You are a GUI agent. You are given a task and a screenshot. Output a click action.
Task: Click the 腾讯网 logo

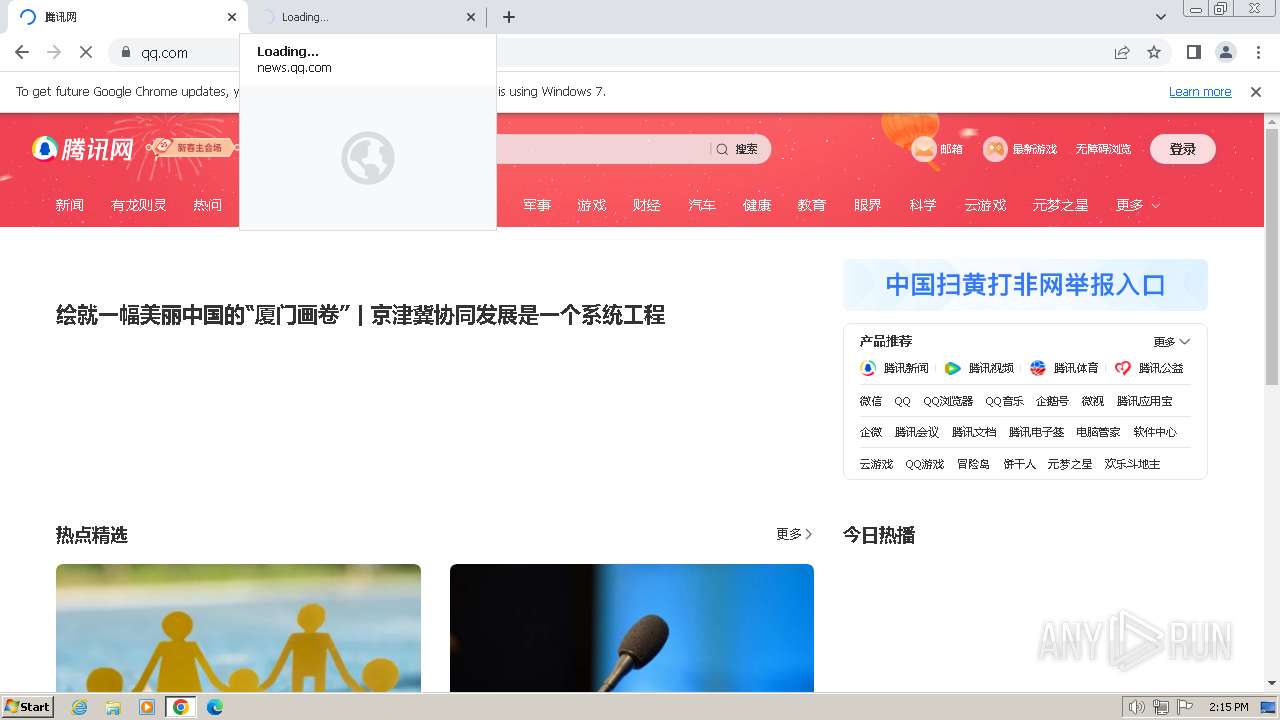(83, 149)
